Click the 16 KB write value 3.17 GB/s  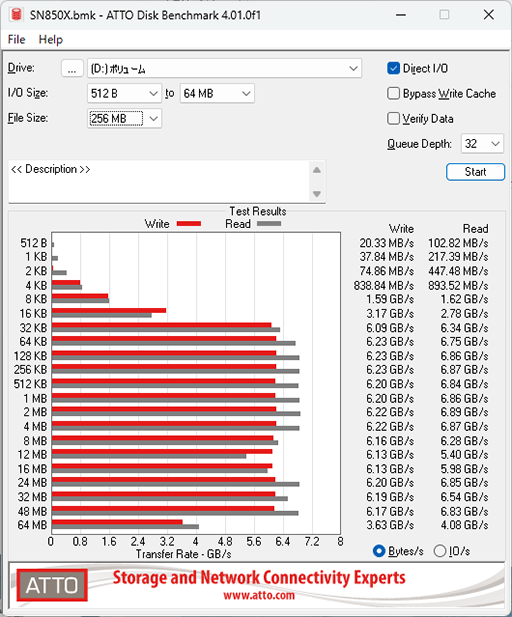[390, 314]
